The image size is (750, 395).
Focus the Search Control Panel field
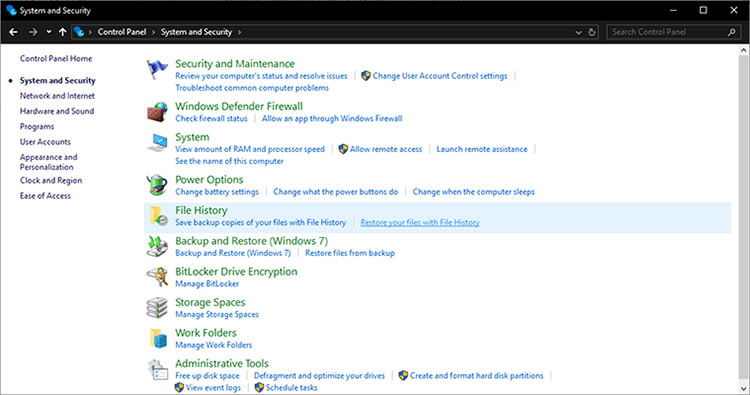[x=674, y=32]
